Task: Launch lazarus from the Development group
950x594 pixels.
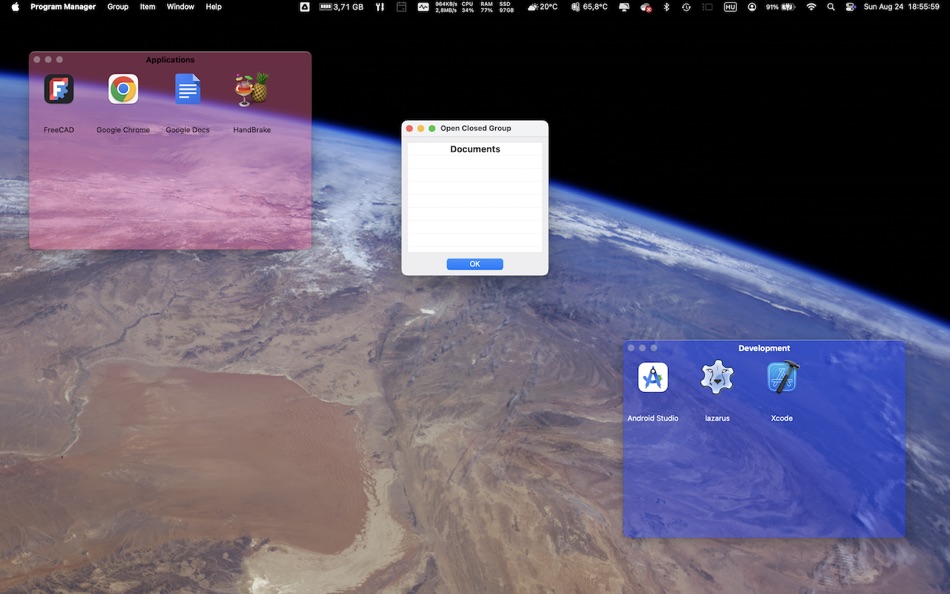Action: [717, 377]
